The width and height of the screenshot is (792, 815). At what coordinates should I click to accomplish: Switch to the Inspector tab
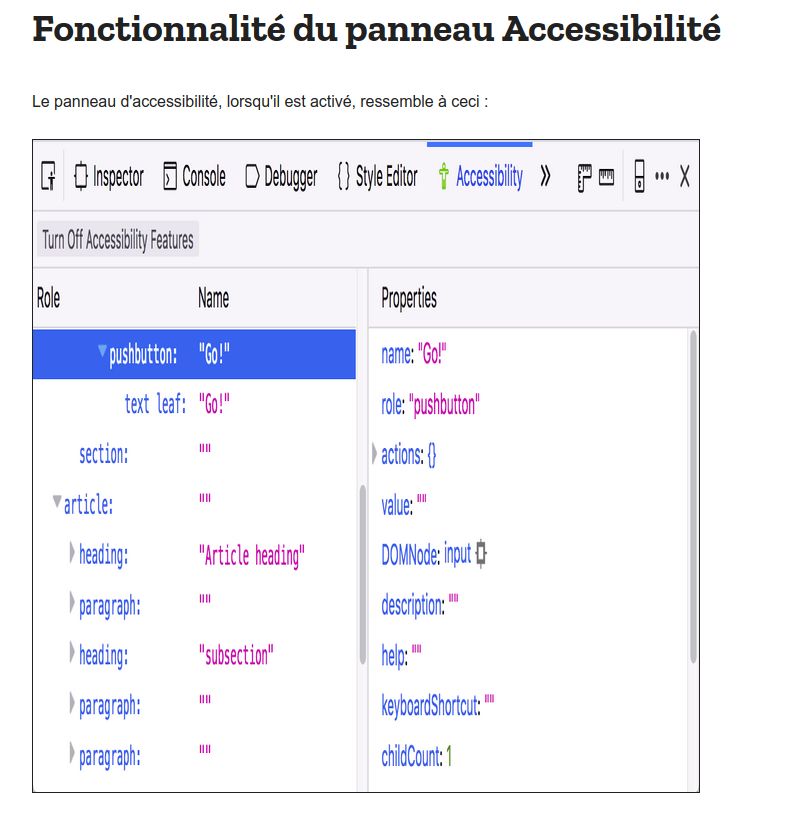click(x=109, y=177)
